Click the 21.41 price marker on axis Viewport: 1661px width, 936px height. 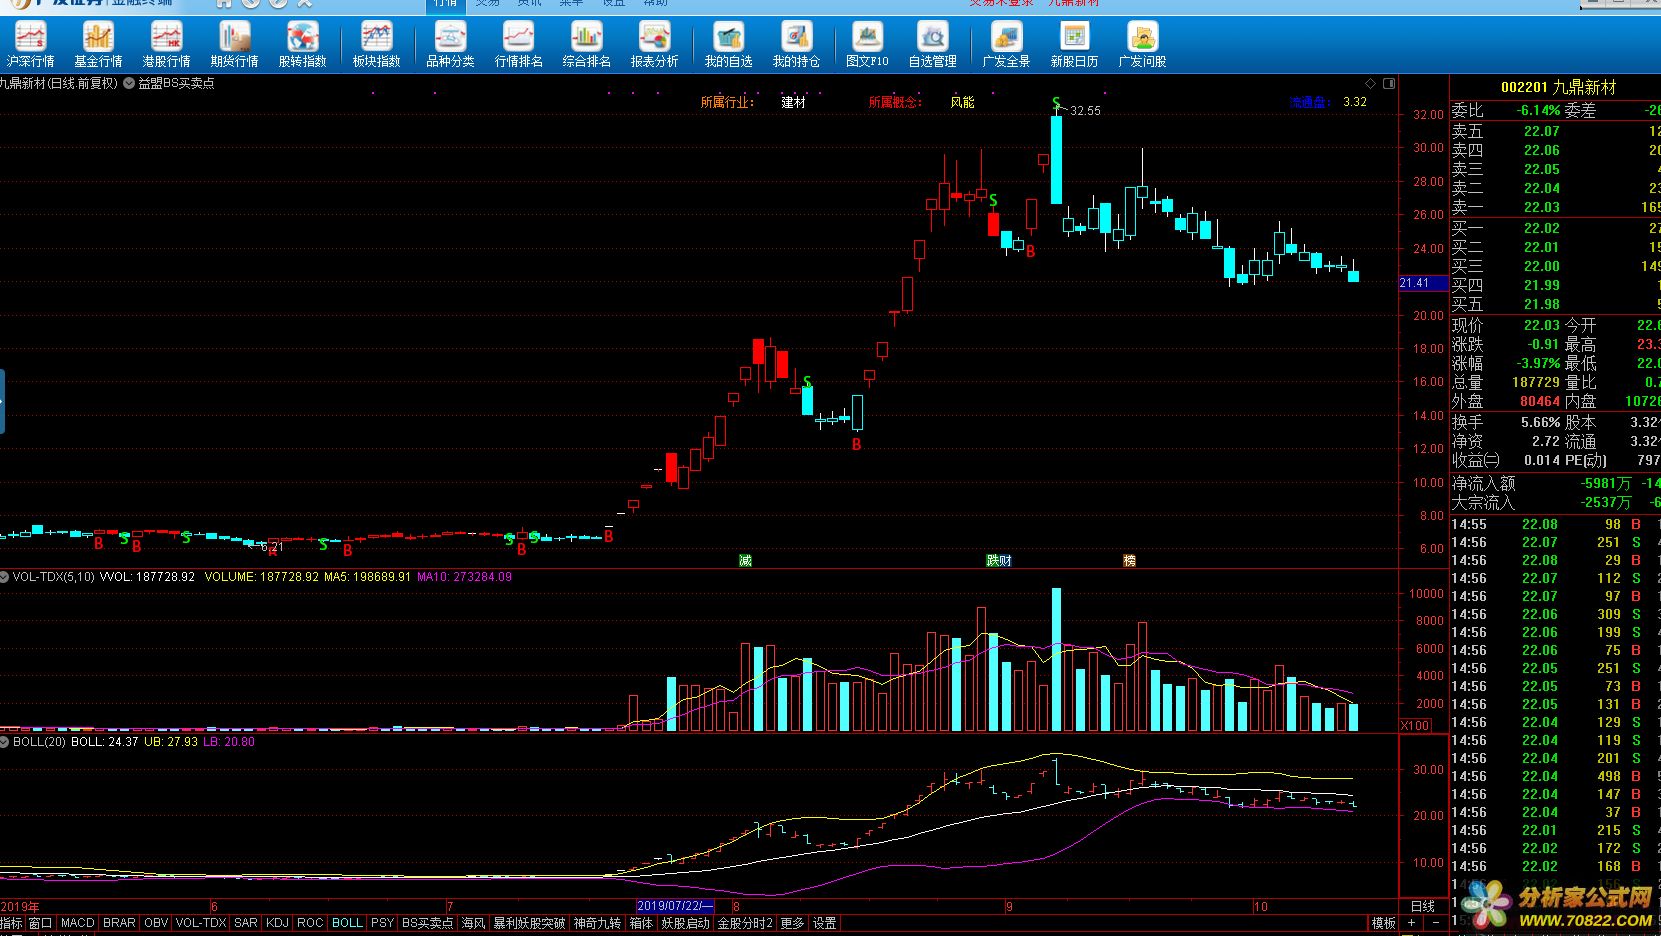point(1423,283)
